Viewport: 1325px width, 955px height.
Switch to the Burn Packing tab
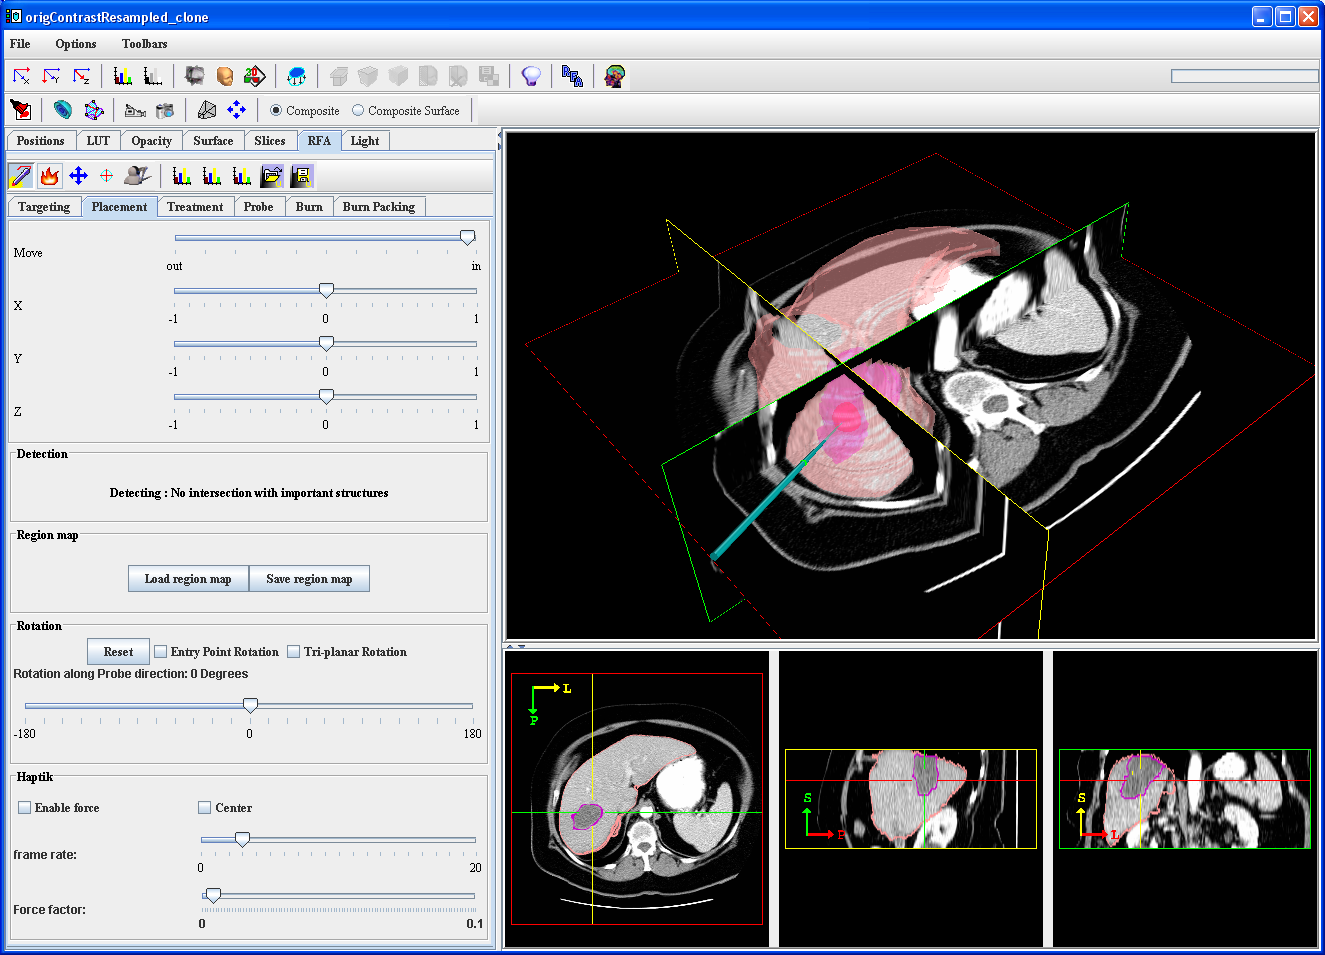pos(378,207)
